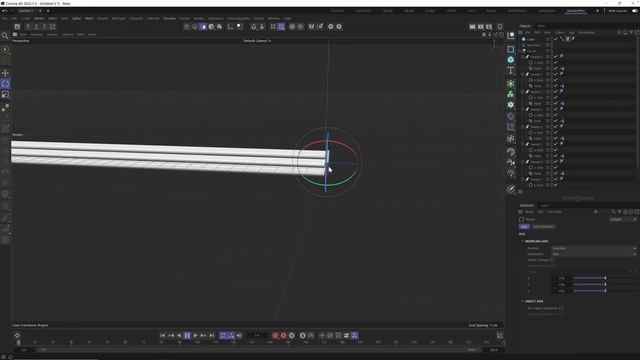The height and width of the screenshot is (360, 640).
Task: Open the Cameras viewport menu
Action: click(x=37, y=35)
